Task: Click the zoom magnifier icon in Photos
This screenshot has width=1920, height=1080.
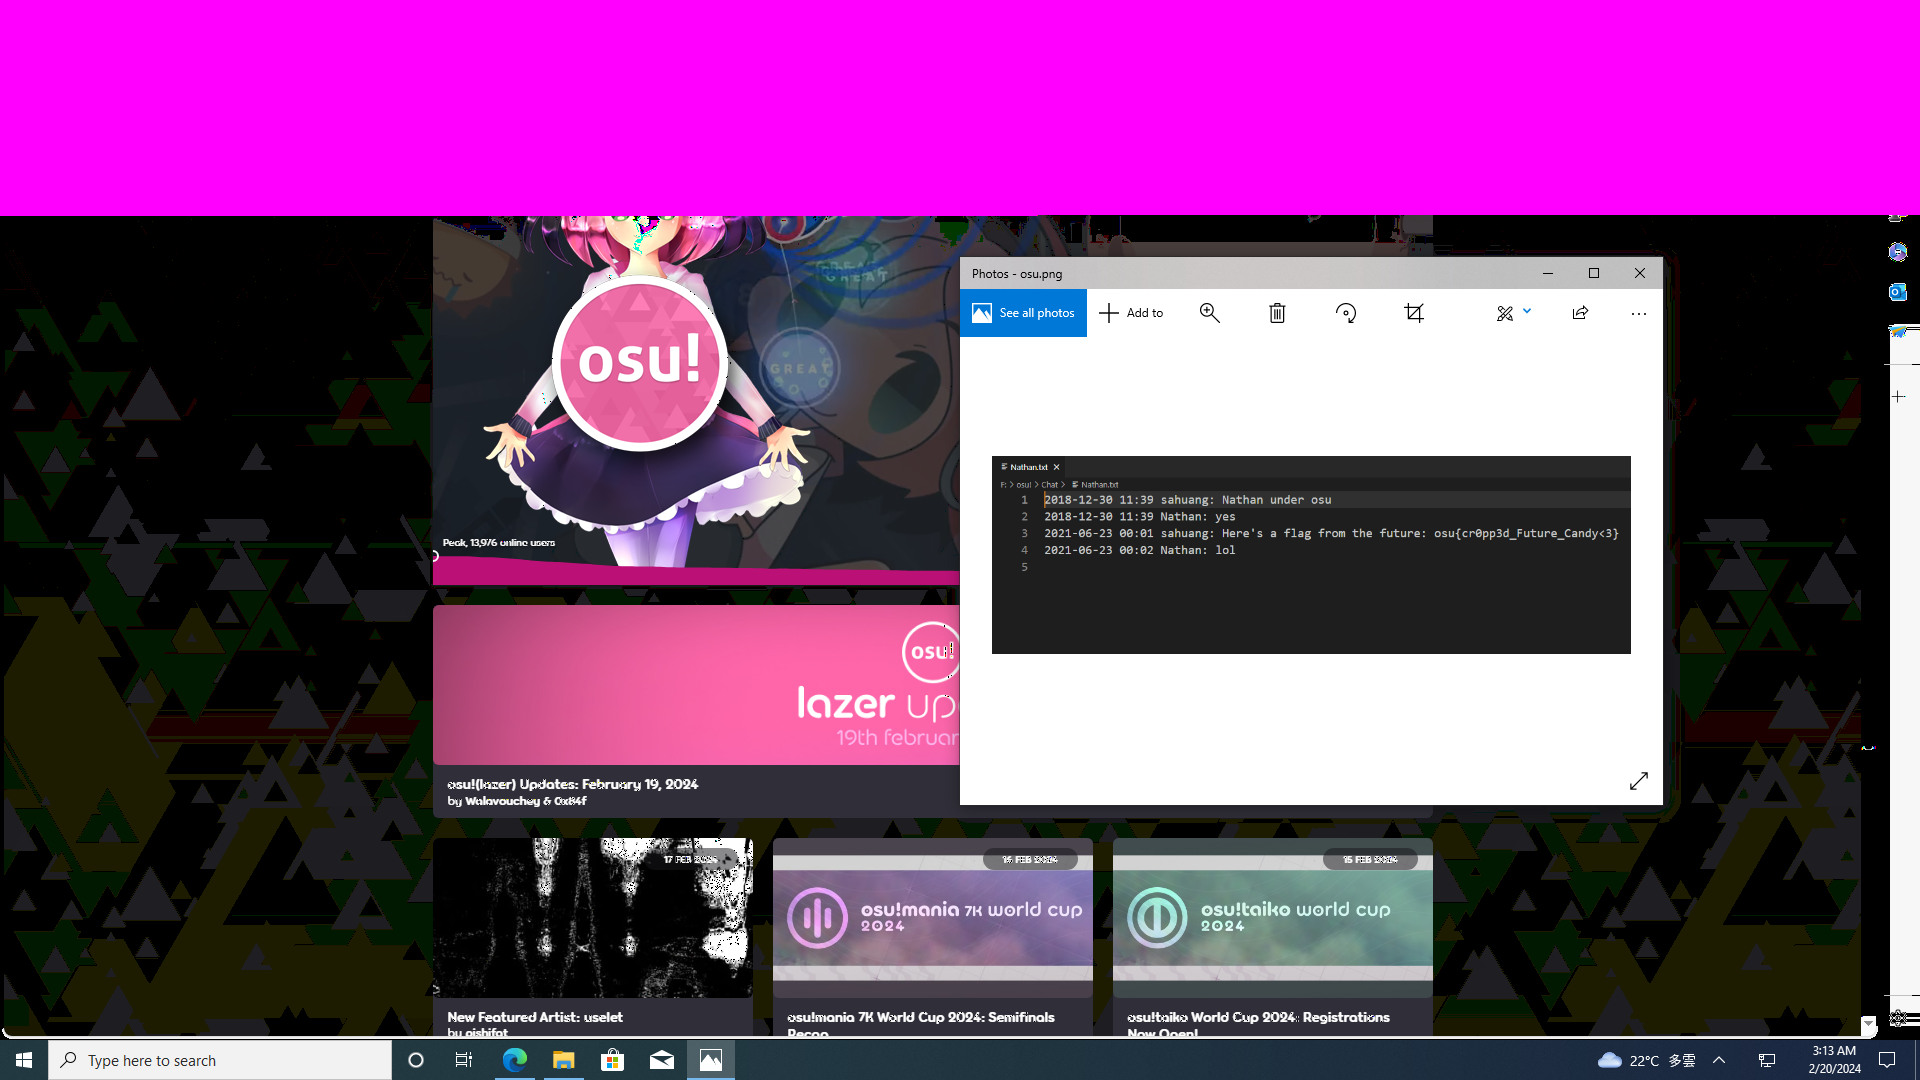Action: [1209, 313]
